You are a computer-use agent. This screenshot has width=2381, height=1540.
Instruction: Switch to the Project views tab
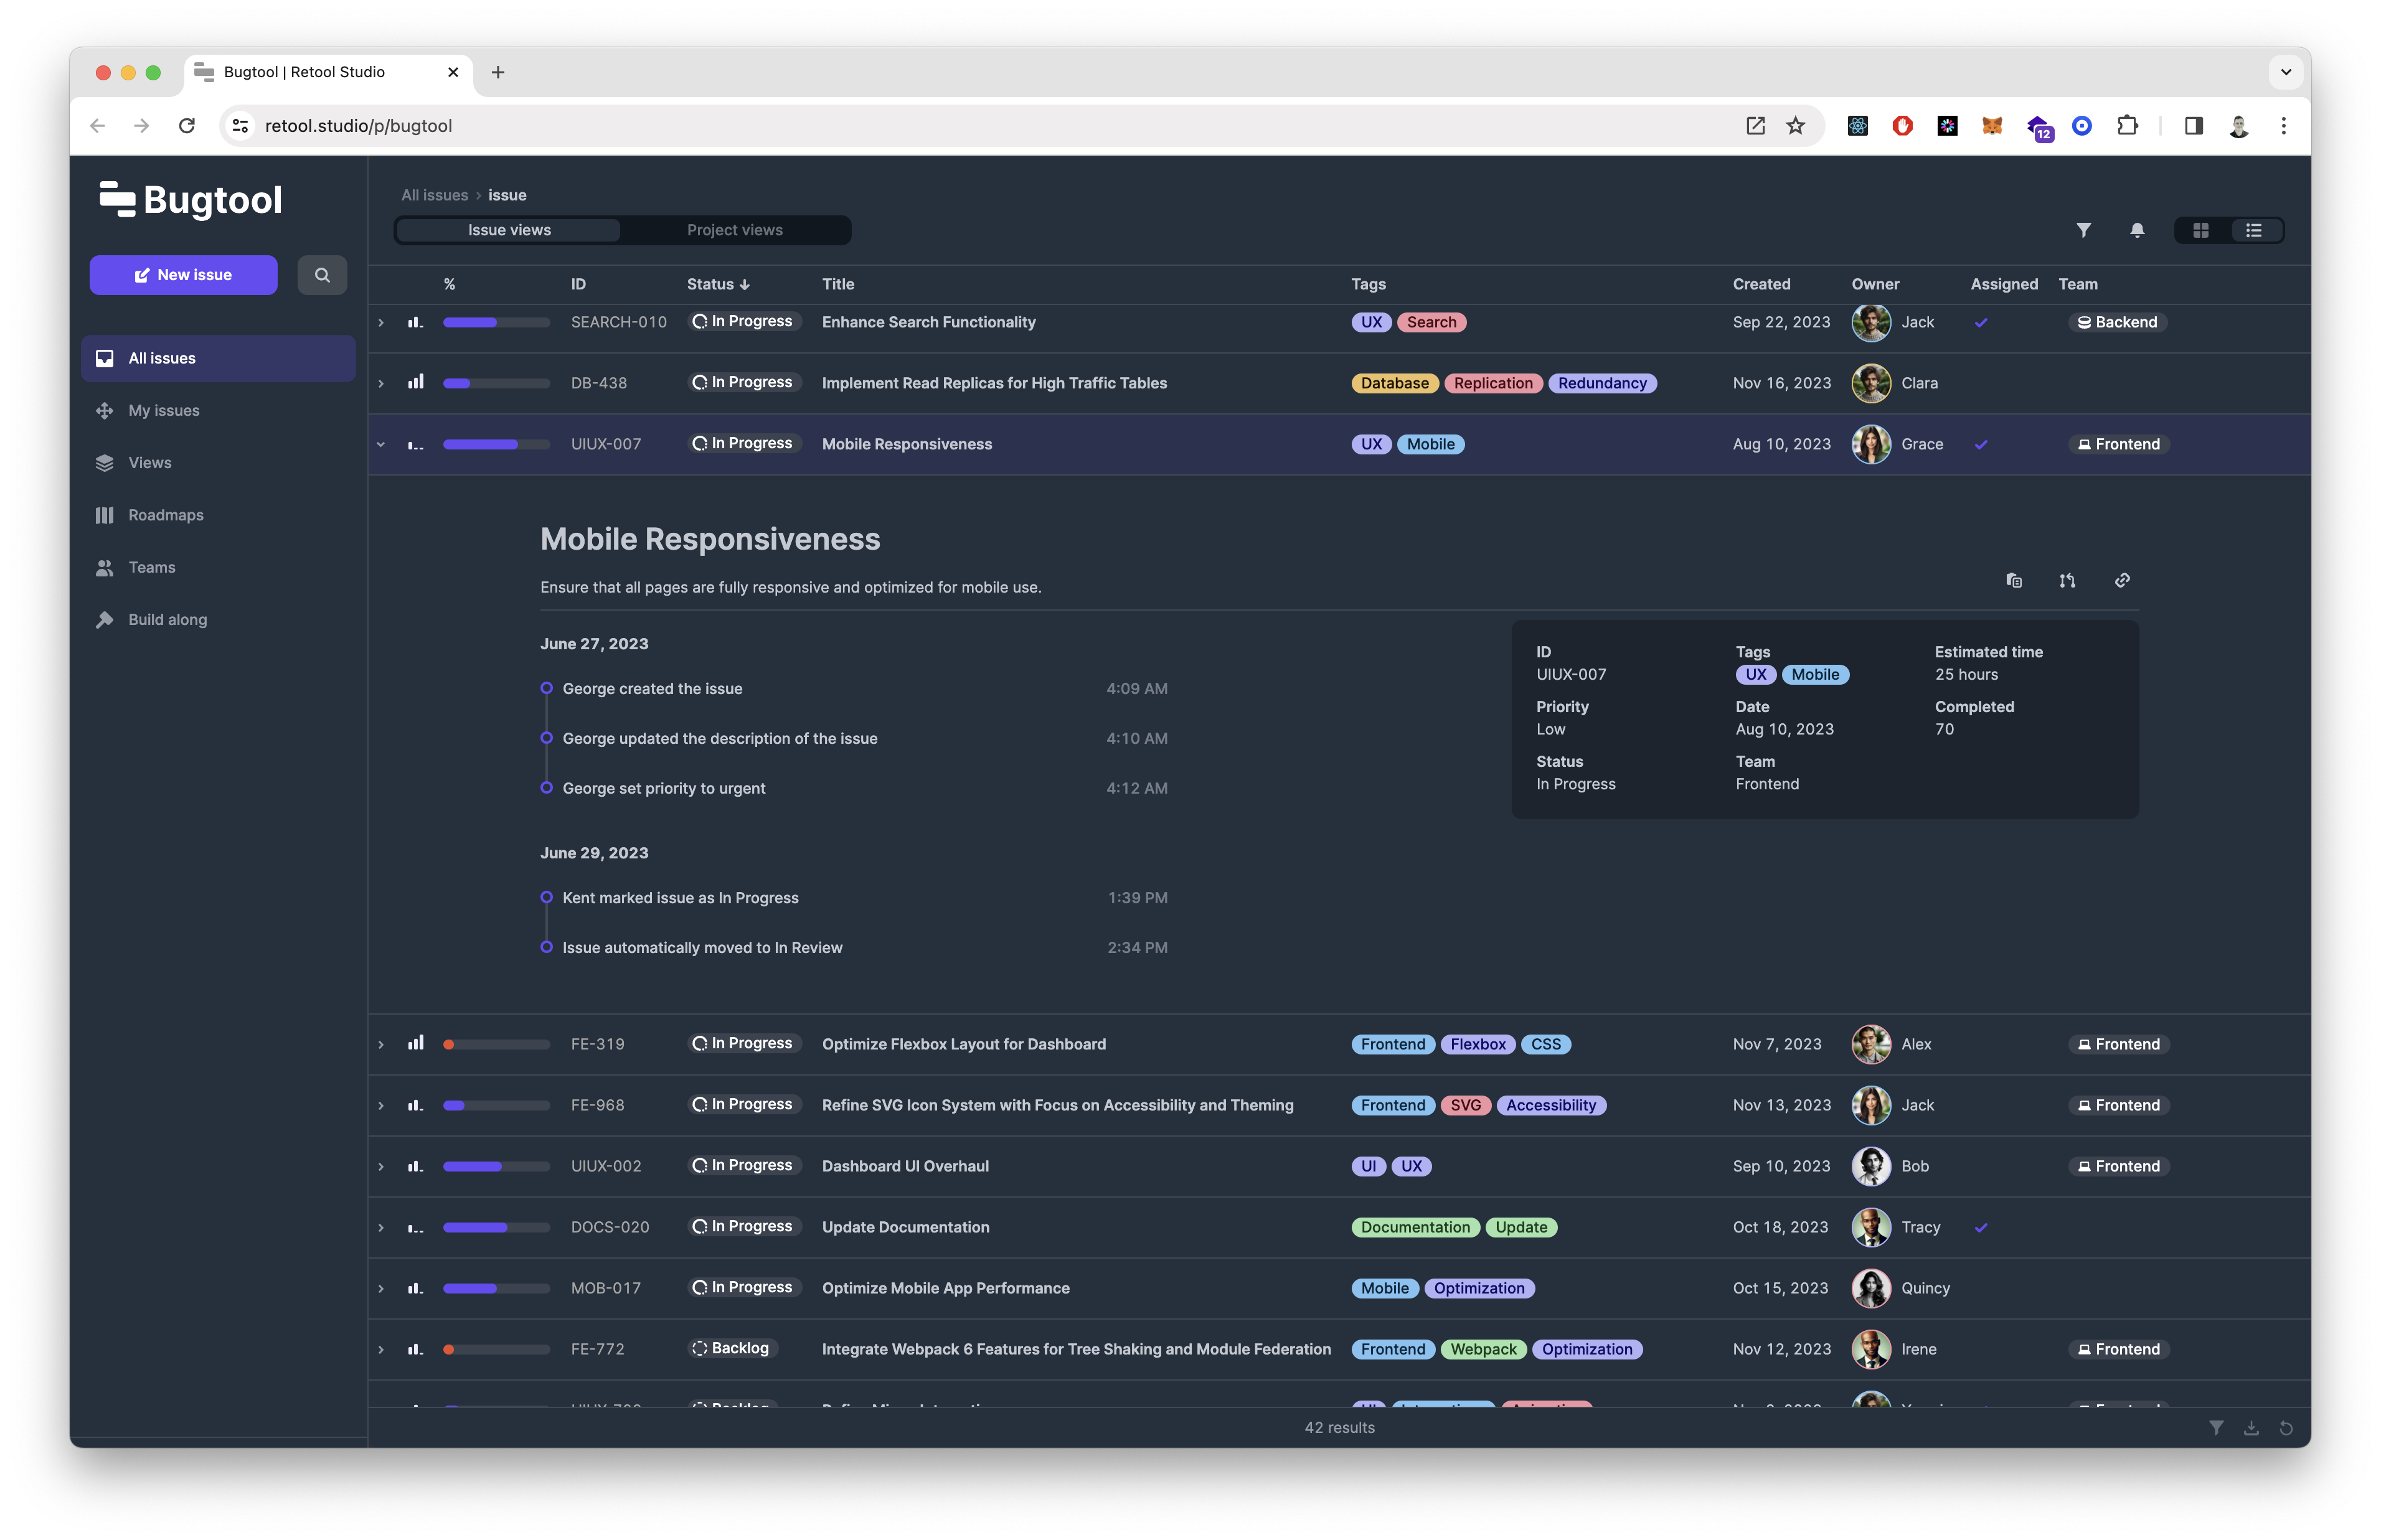[734, 230]
